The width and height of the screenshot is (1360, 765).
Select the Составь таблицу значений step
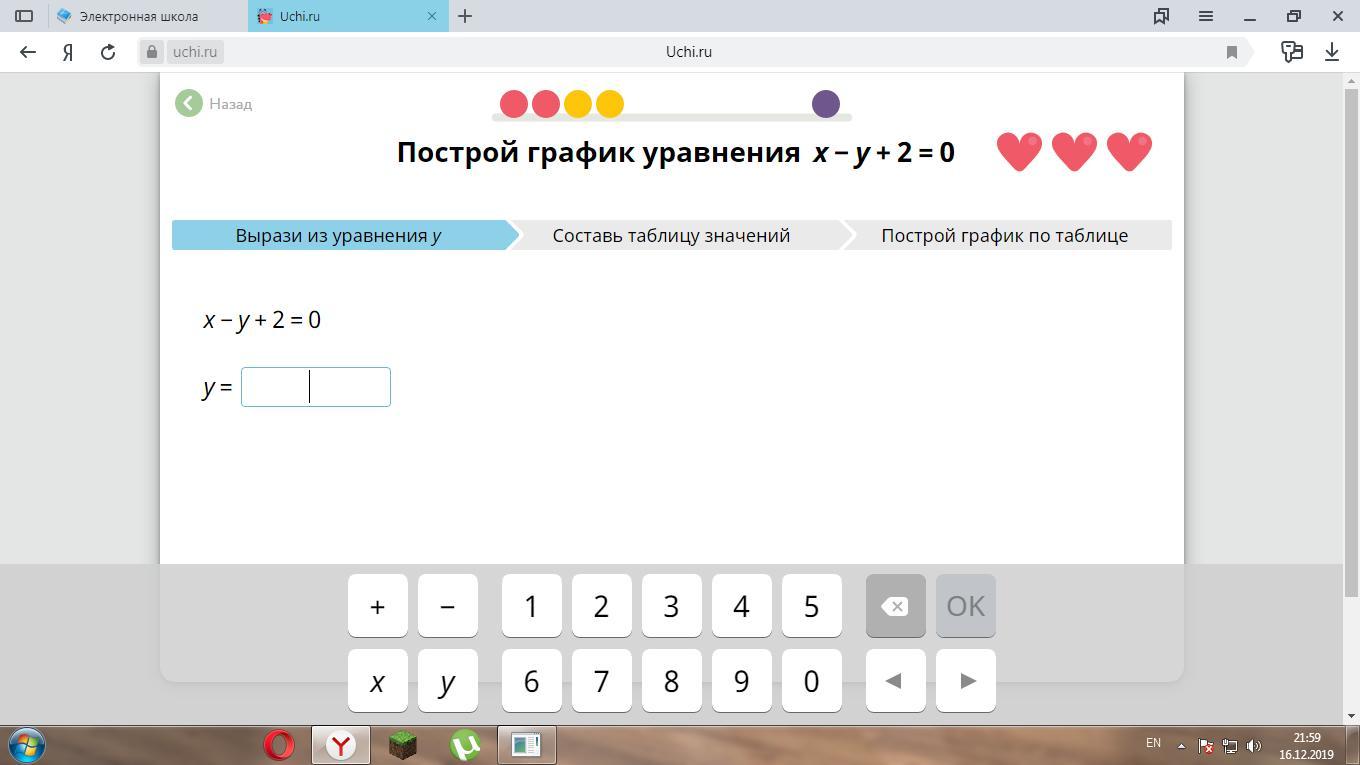[671, 235]
